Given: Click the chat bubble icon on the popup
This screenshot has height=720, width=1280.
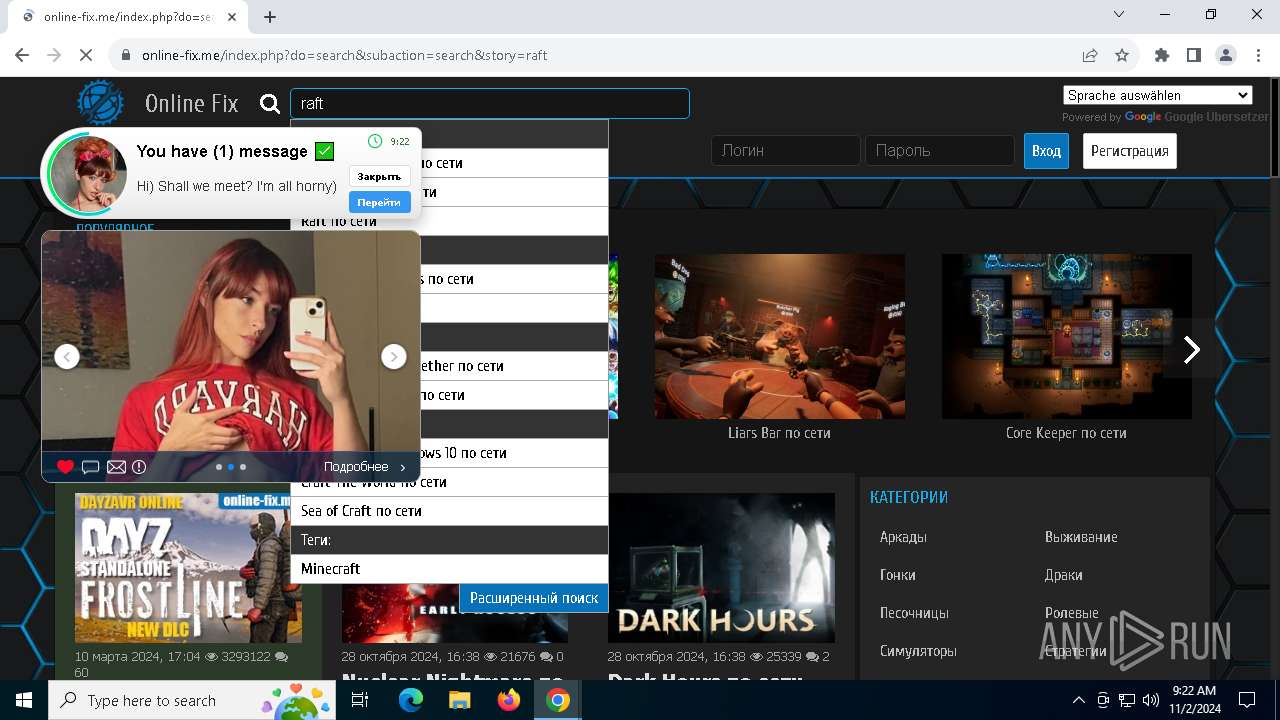Looking at the screenshot, I should [x=91, y=467].
